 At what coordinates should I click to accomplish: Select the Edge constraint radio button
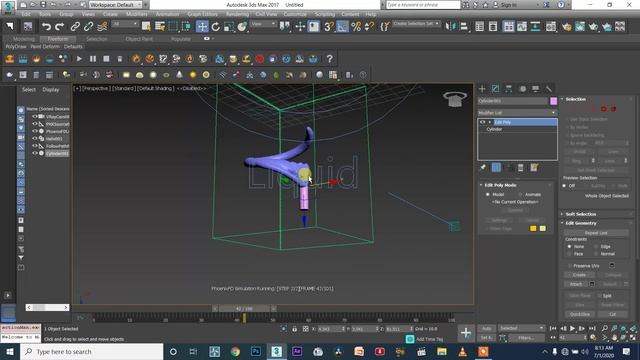(x=596, y=247)
